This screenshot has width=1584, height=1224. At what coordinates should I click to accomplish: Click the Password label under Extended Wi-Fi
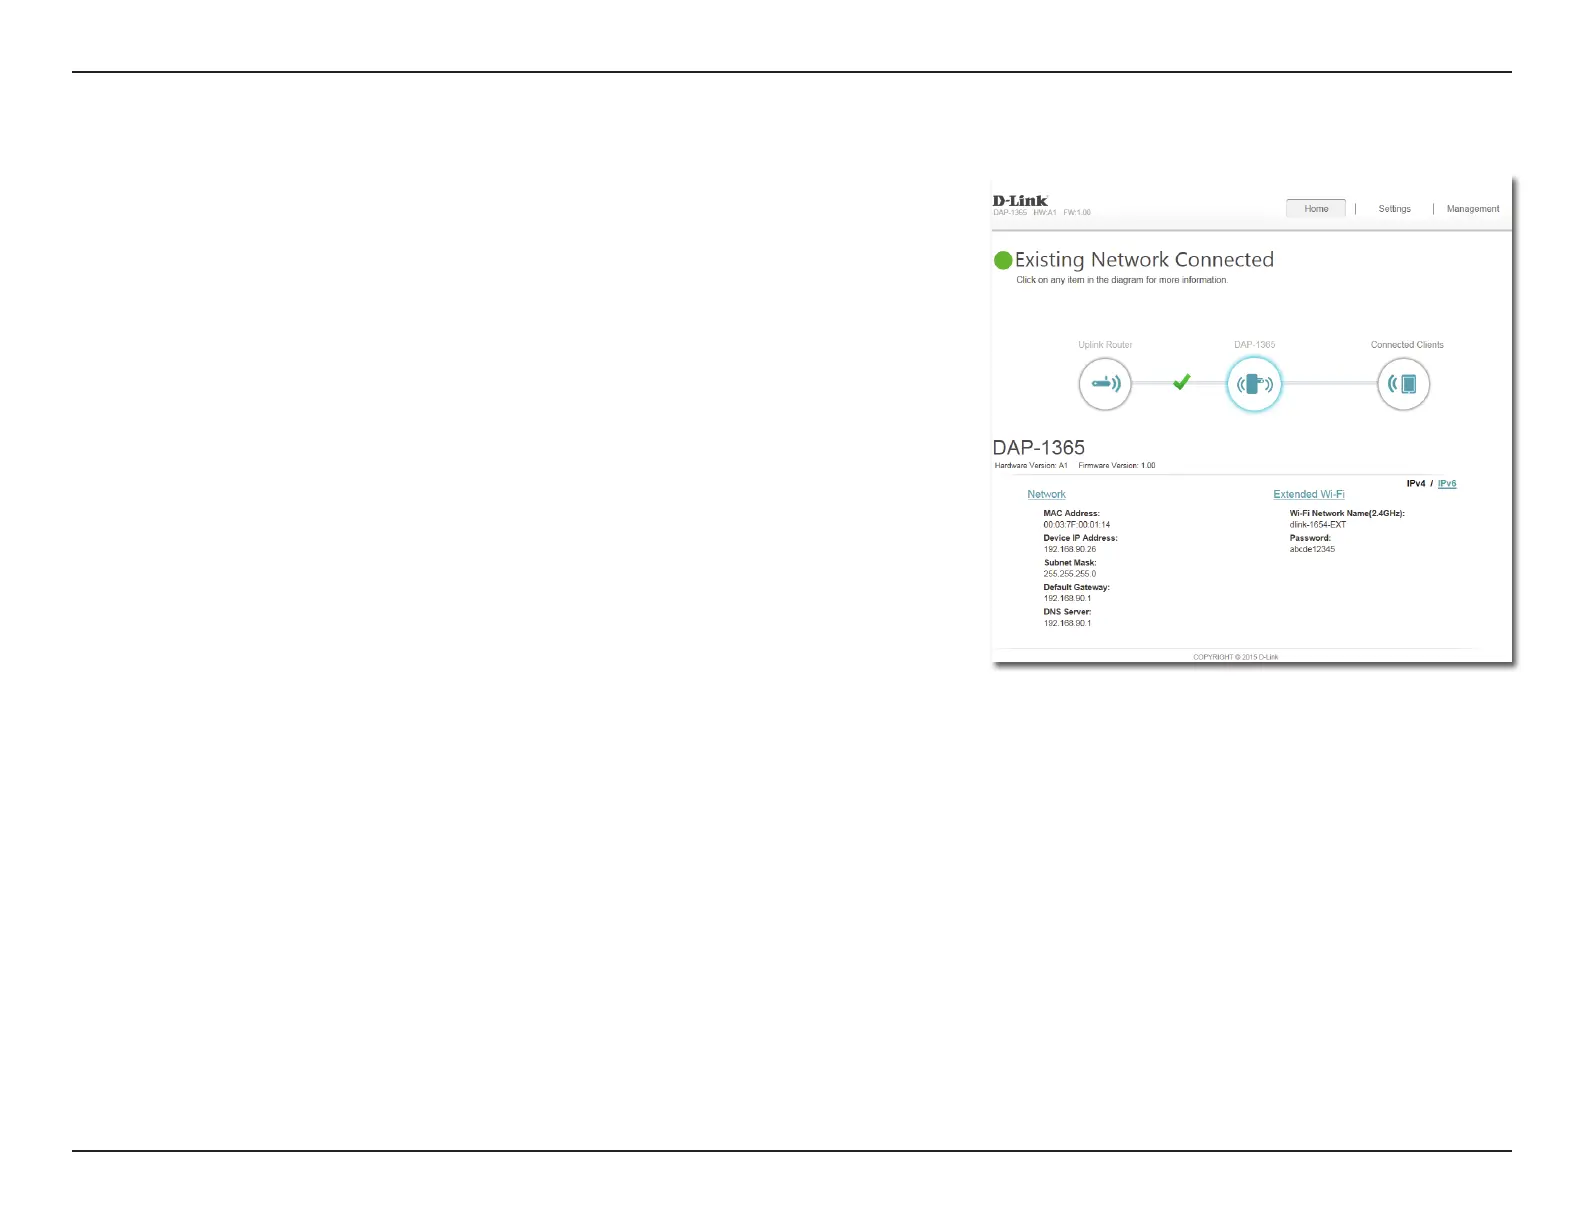pyautogui.click(x=1310, y=538)
